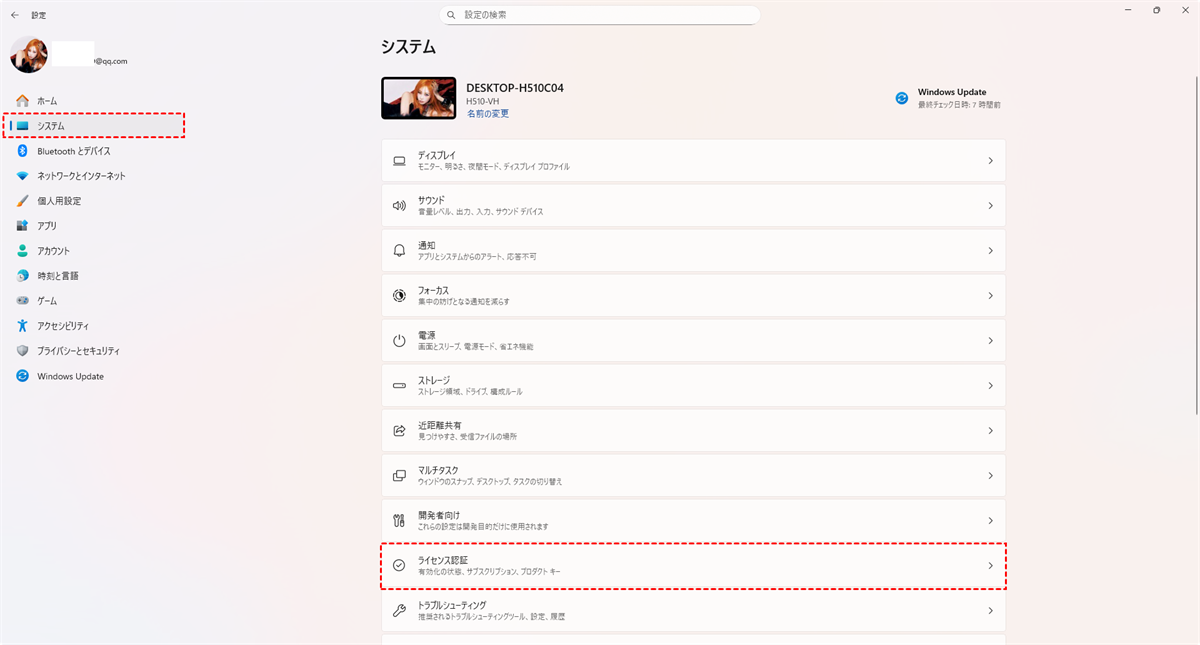Open 時刻と言語 in the sidebar

[58, 276]
